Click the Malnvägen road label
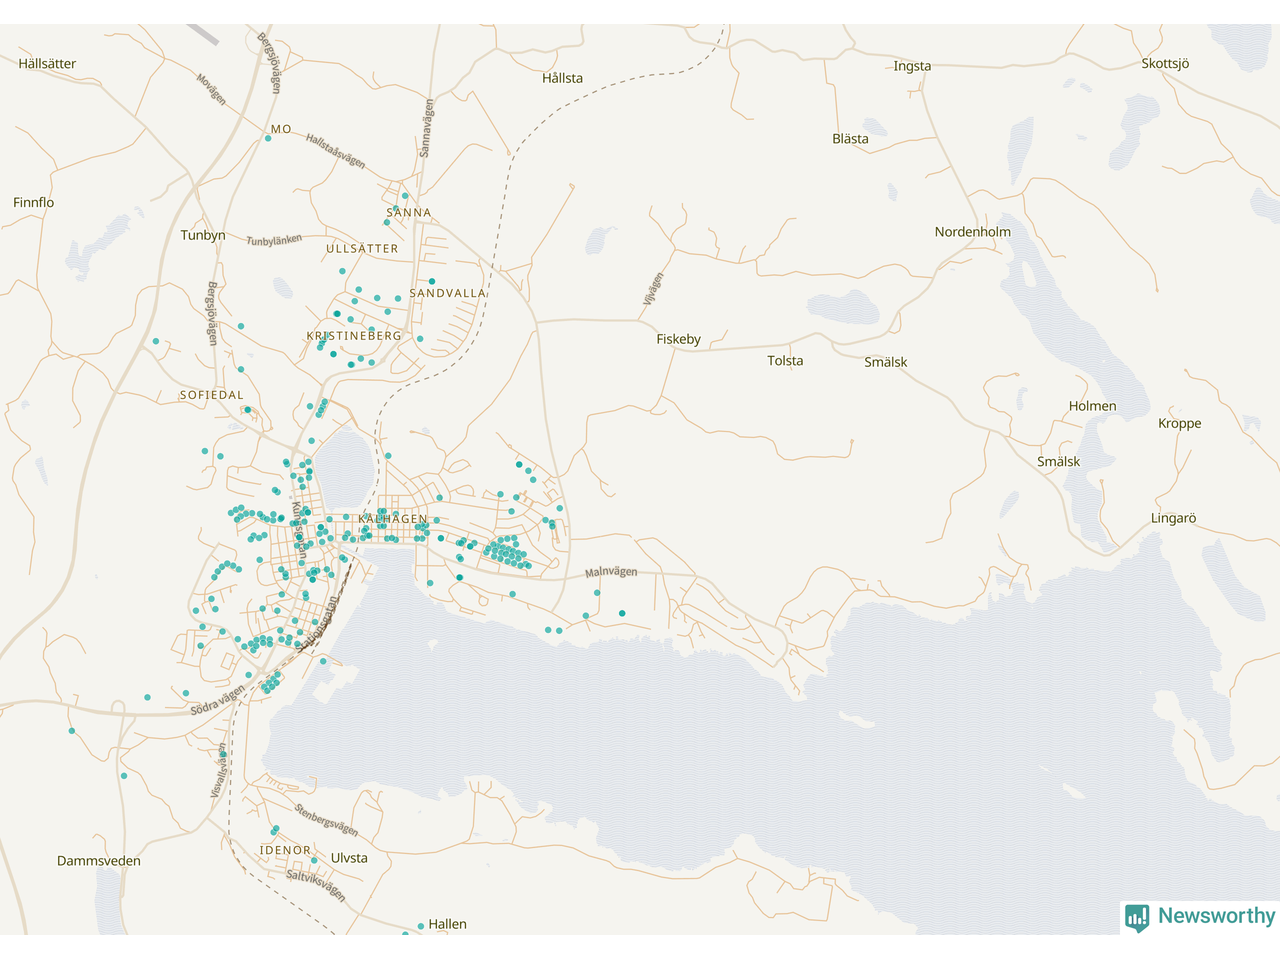Screen dimensions: 1280x960 point(611,573)
